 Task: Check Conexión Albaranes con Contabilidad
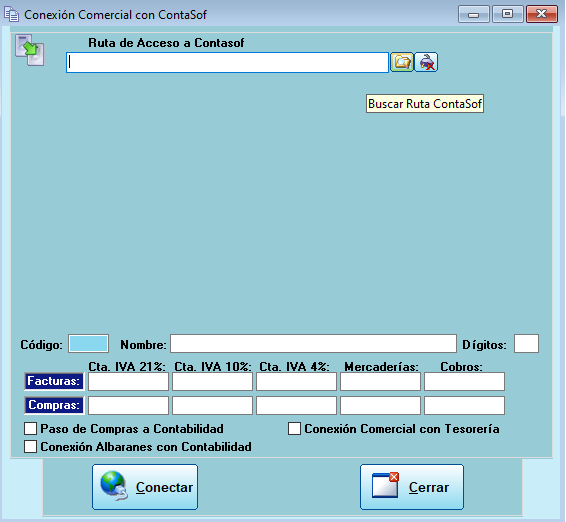coord(30,447)
